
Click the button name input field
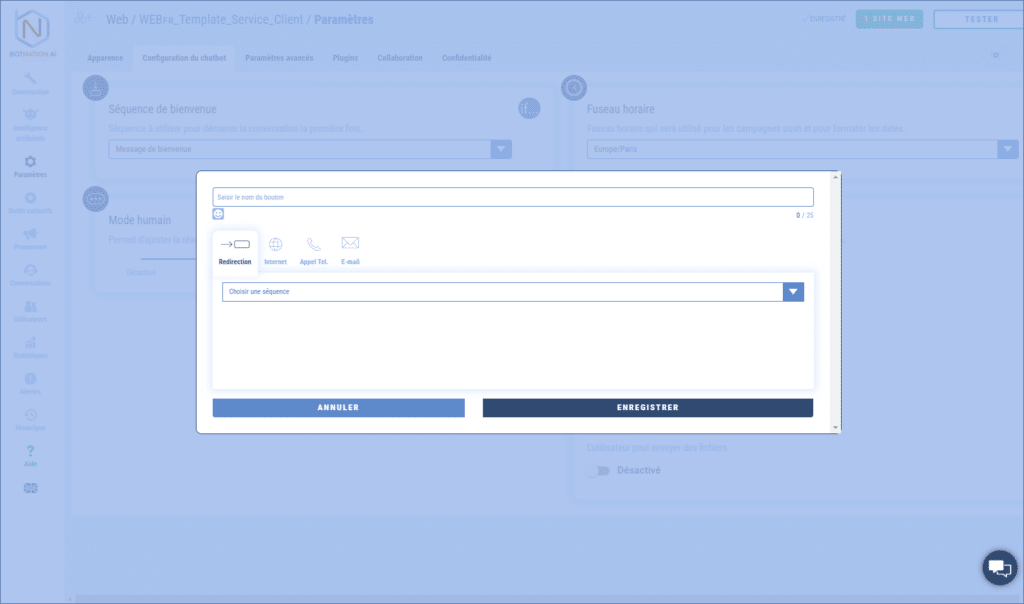[512, 197]
